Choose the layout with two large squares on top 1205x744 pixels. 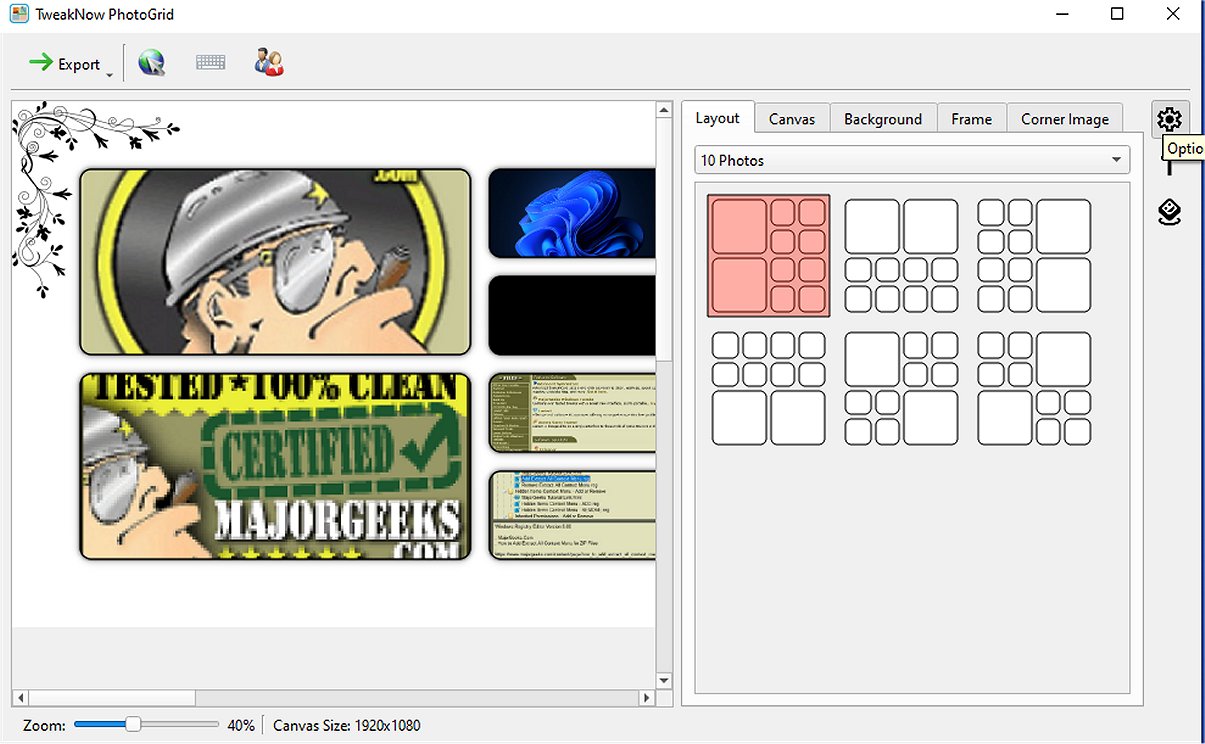pos(901,256)
